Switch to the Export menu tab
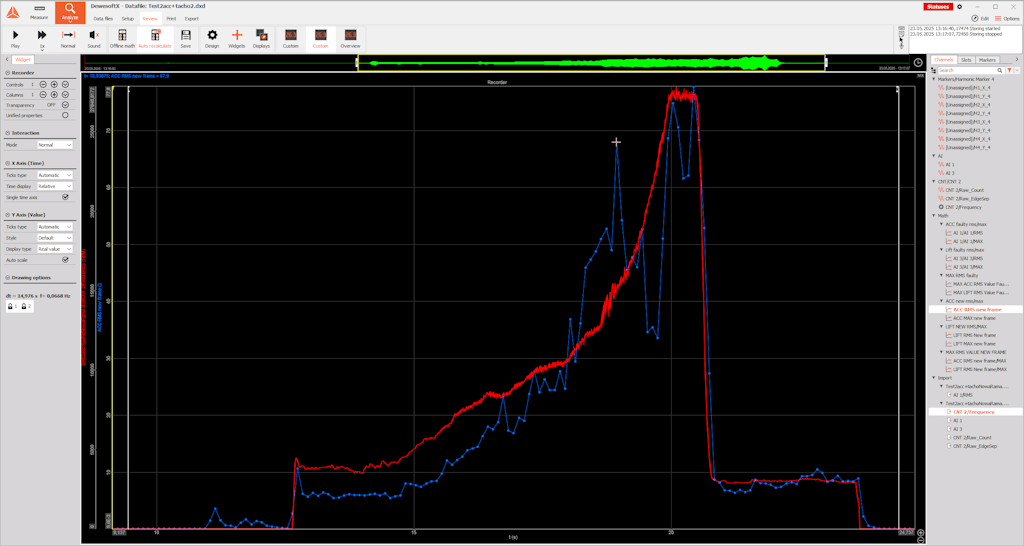 coord(191,18)
